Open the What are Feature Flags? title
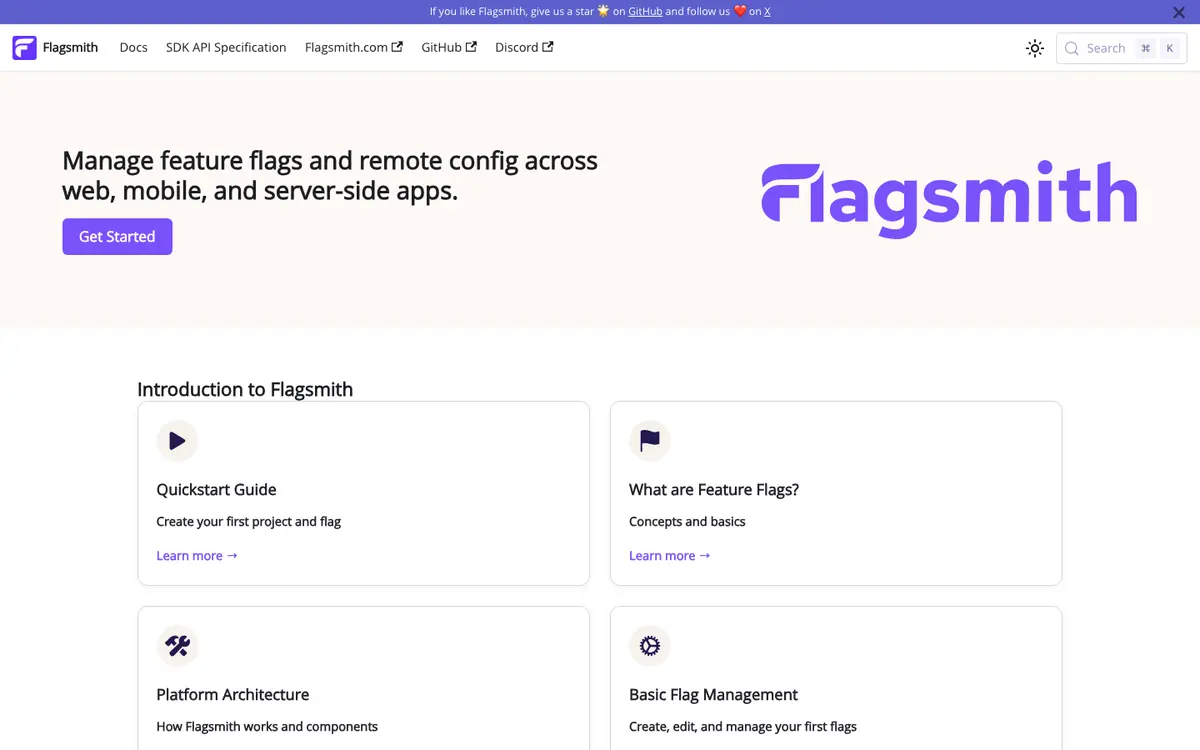Viewport: 1200px width, 750px height. coord(714,490)
